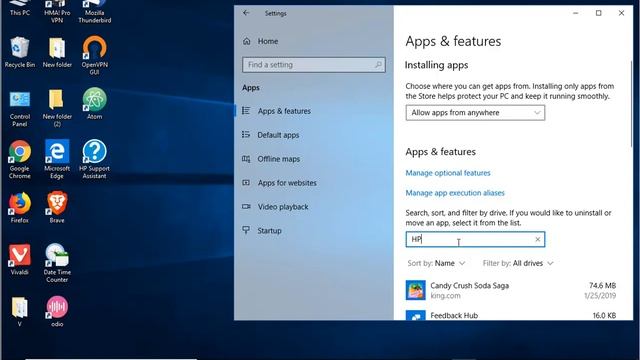
Task: Select the folder icon labeled V
Action: pyautogui.click(x=20, y=311)
